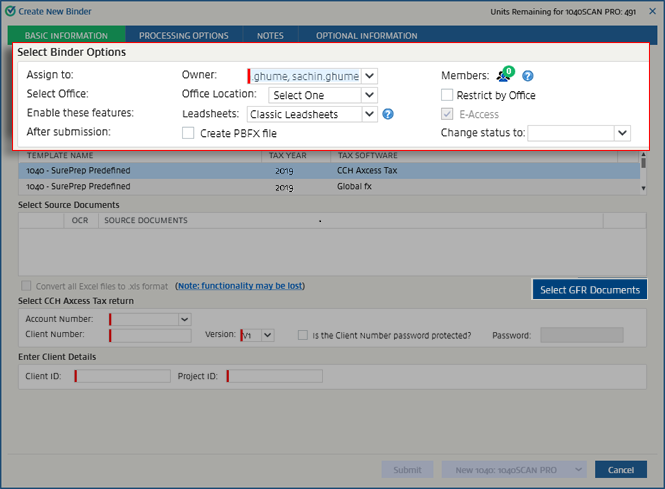Image resolution: width=665 pixels, height=489 pixels.
Task: Open the Change status to dropdown
Action: [622, 133]
